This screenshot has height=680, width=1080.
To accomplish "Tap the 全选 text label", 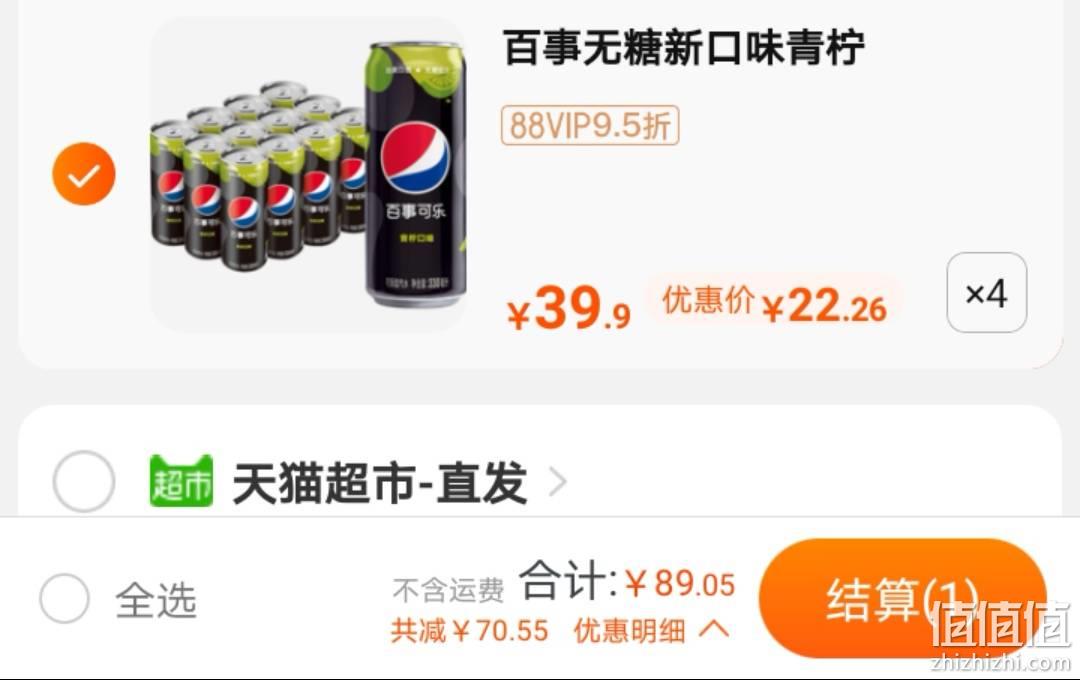I will [156, 599].
